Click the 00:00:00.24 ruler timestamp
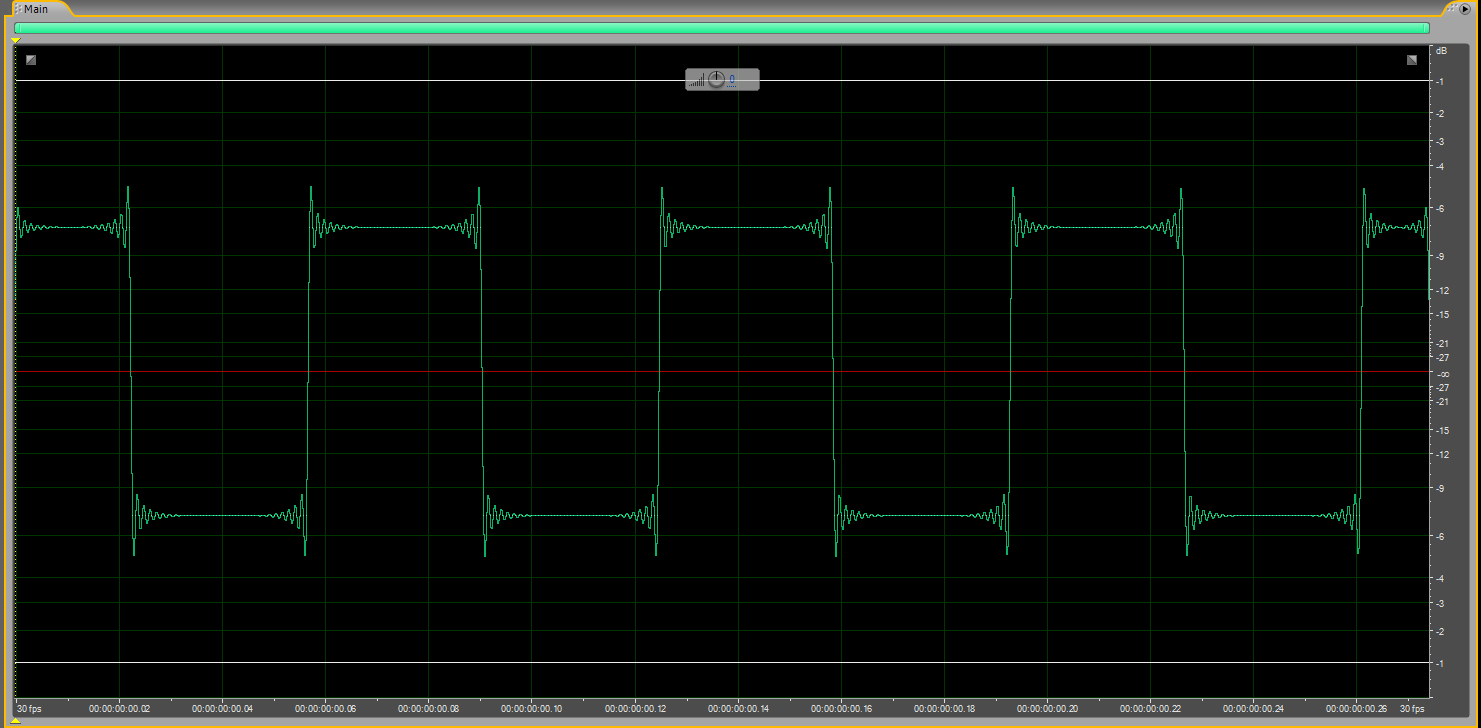 coord(1253,708)
